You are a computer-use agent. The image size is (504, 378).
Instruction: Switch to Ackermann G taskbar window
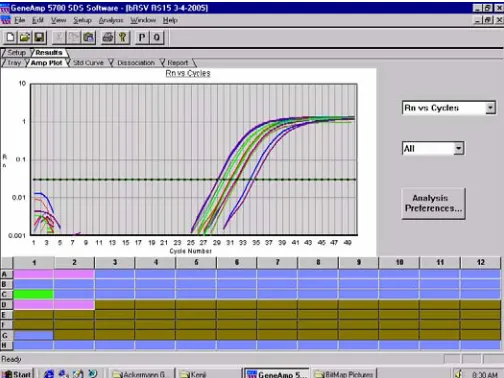[x=142, y=374]
